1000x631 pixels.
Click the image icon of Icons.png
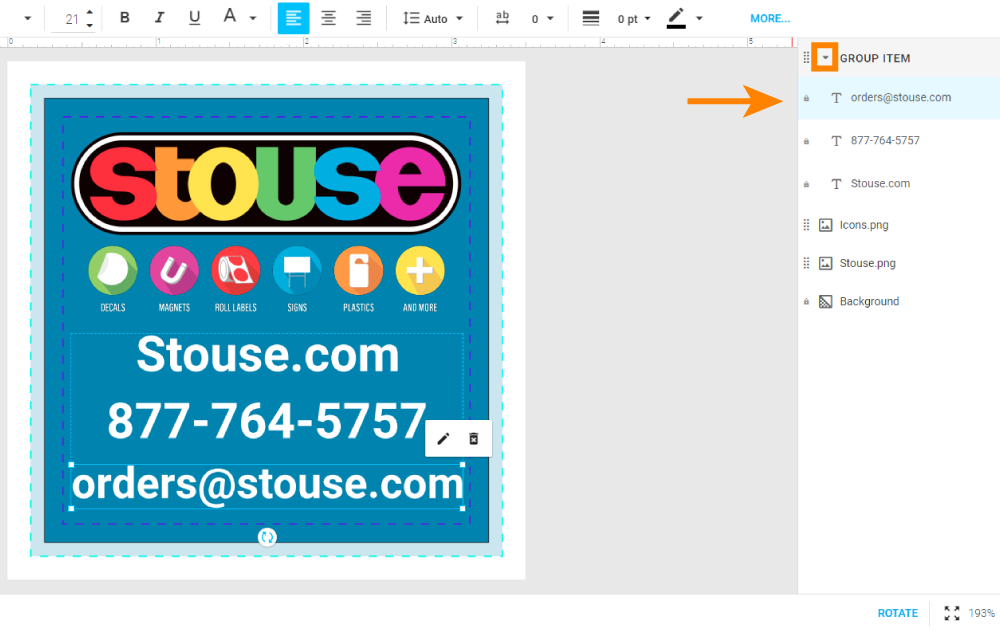[825, 225]
